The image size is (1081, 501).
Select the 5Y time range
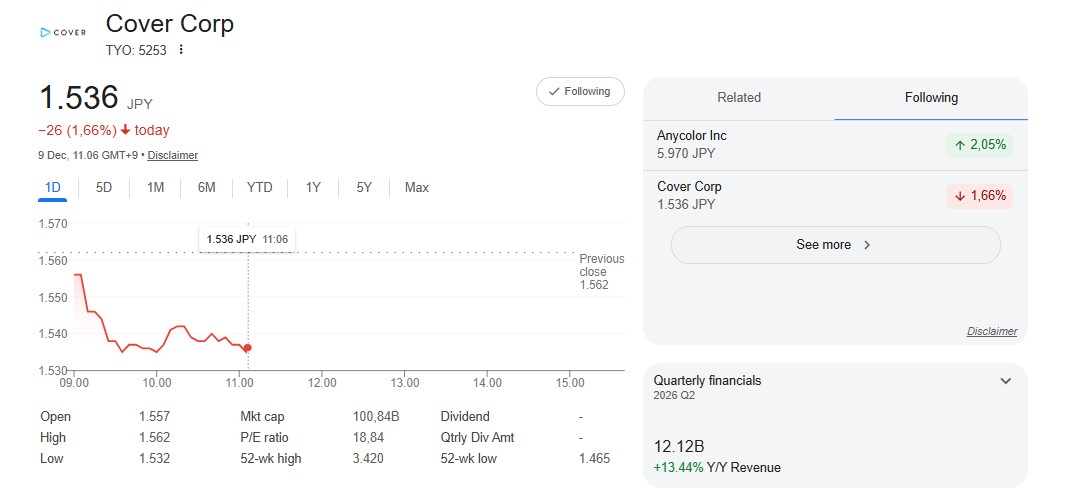(364, 187)
